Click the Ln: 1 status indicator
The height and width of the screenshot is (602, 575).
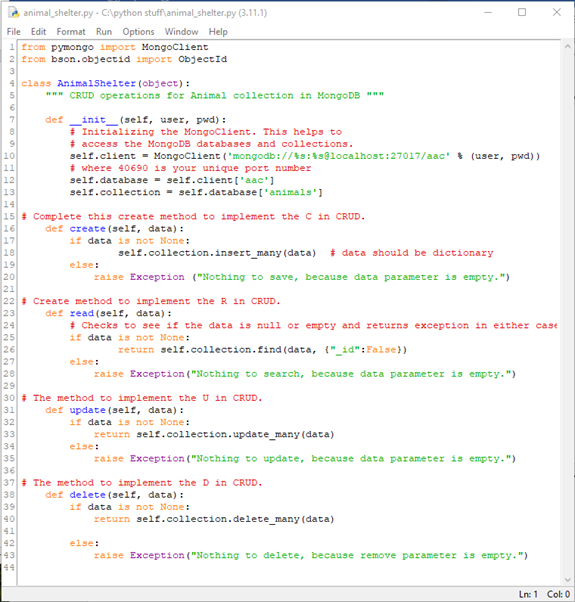click(529, 594)
